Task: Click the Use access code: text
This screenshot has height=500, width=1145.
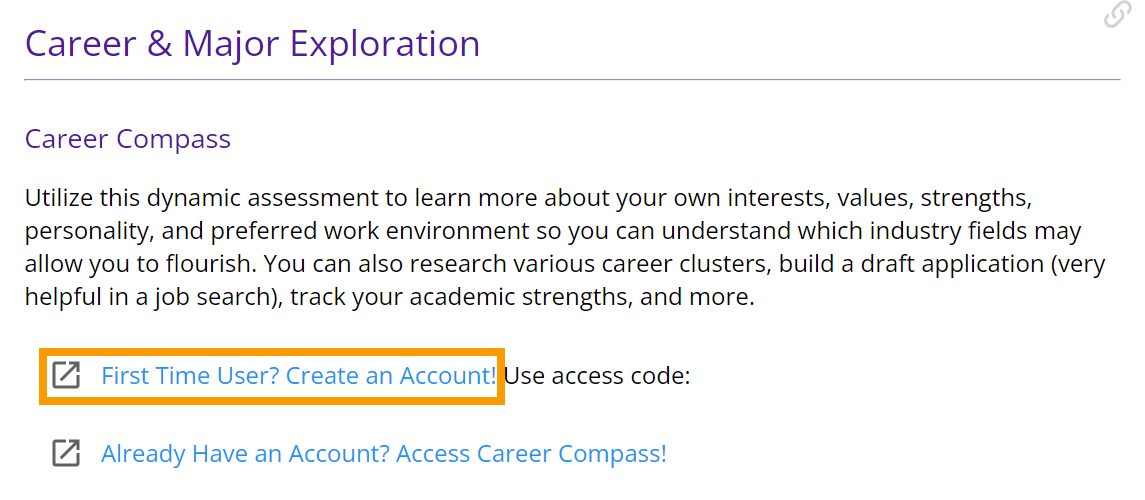Action: 597,376
